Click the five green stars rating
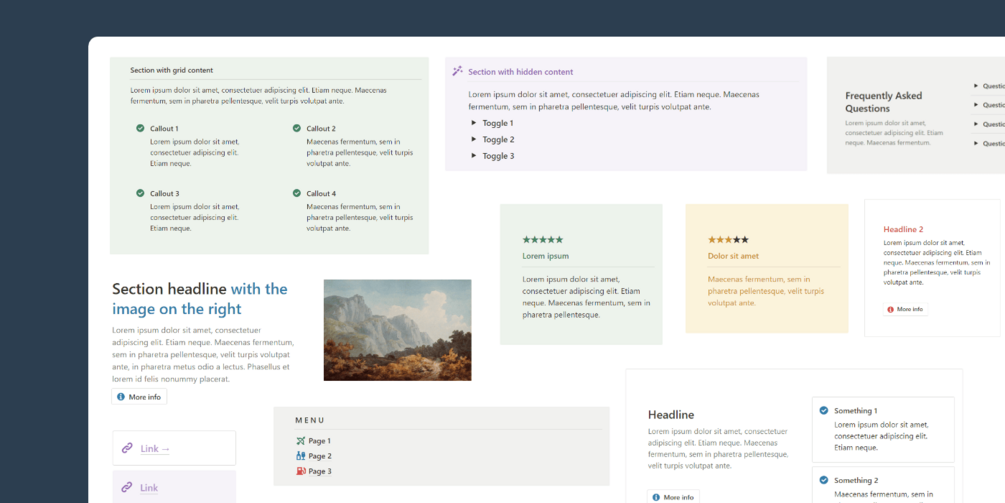1005x503 pixels. 542,240
